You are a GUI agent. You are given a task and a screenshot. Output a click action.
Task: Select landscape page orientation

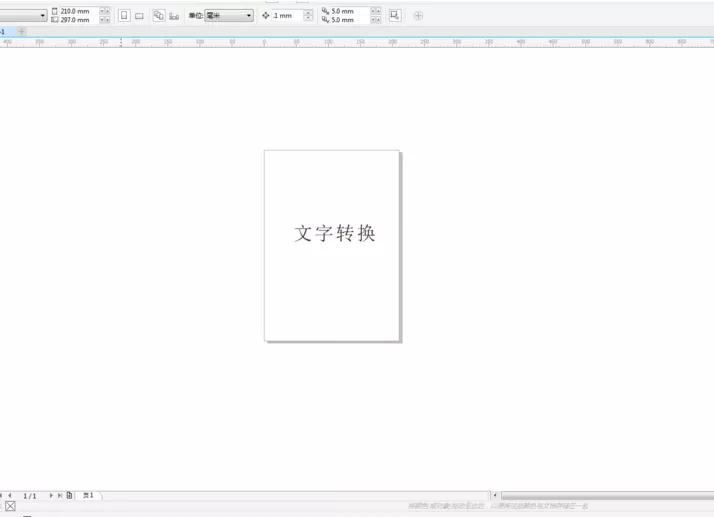pyautogui.click(x=139, y=16)
